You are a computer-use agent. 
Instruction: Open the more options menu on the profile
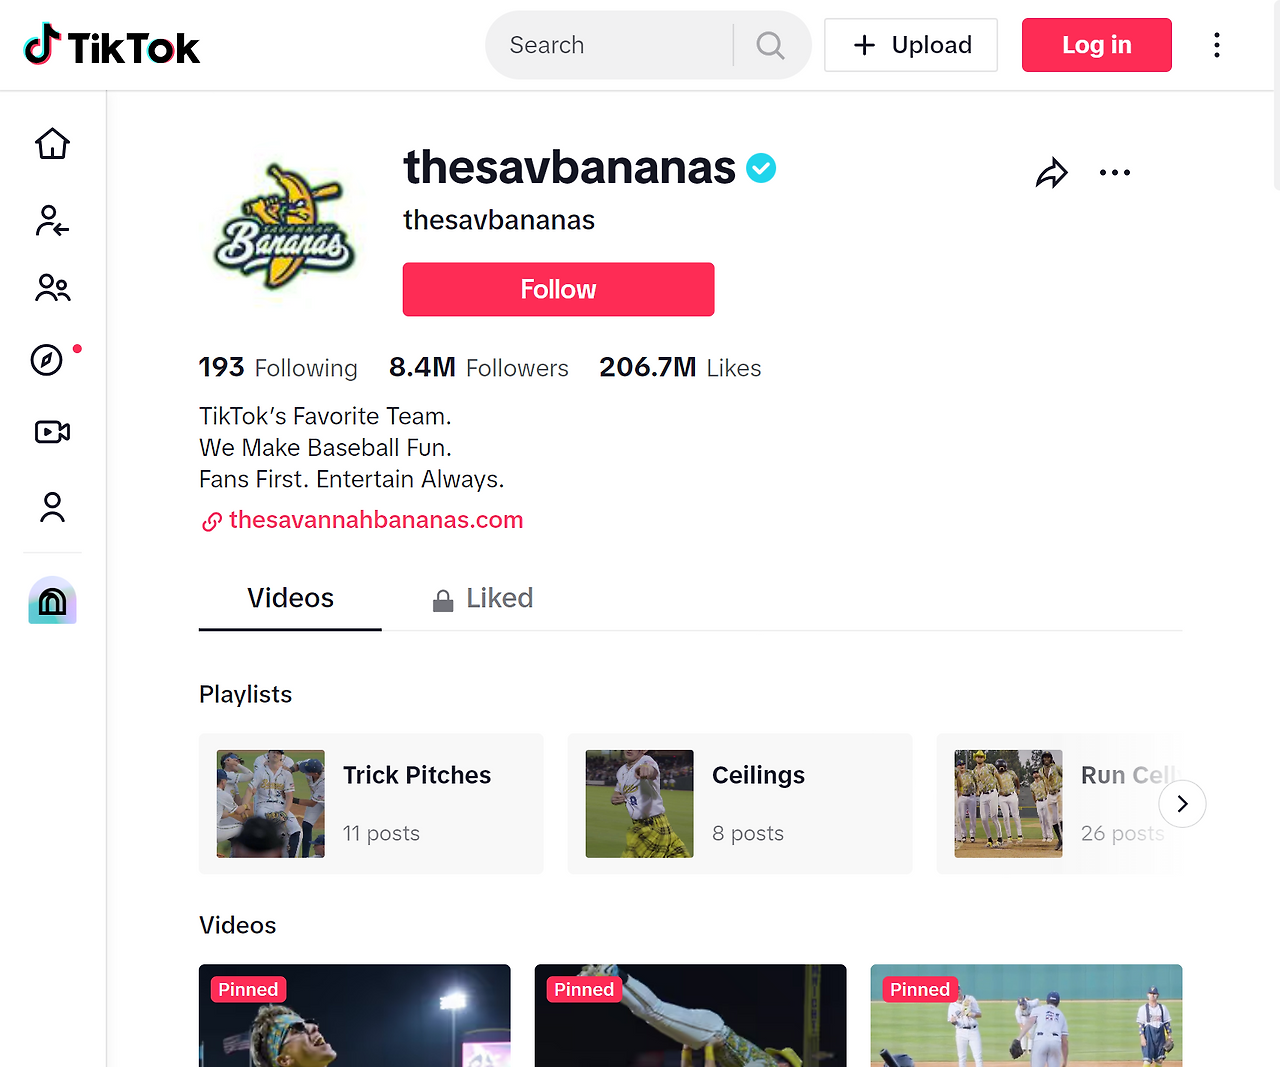[x=1115, y=172]
